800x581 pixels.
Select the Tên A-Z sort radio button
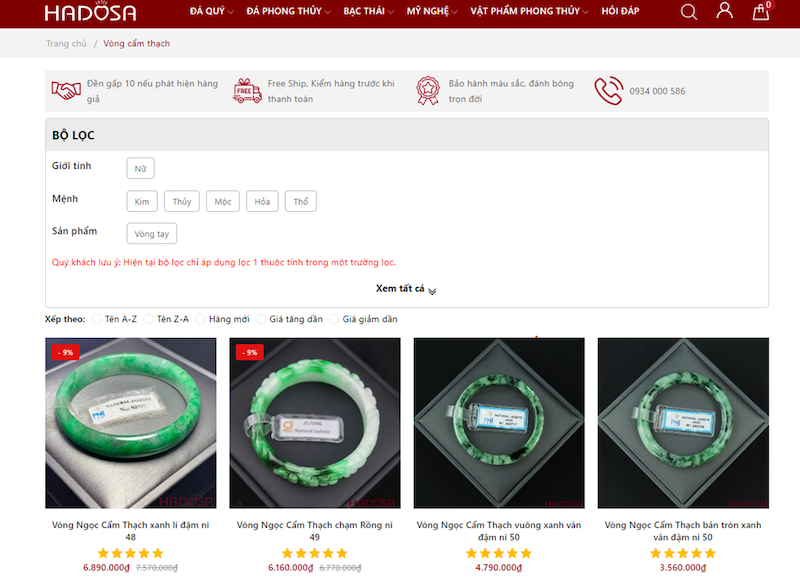(x=97, y=319)
